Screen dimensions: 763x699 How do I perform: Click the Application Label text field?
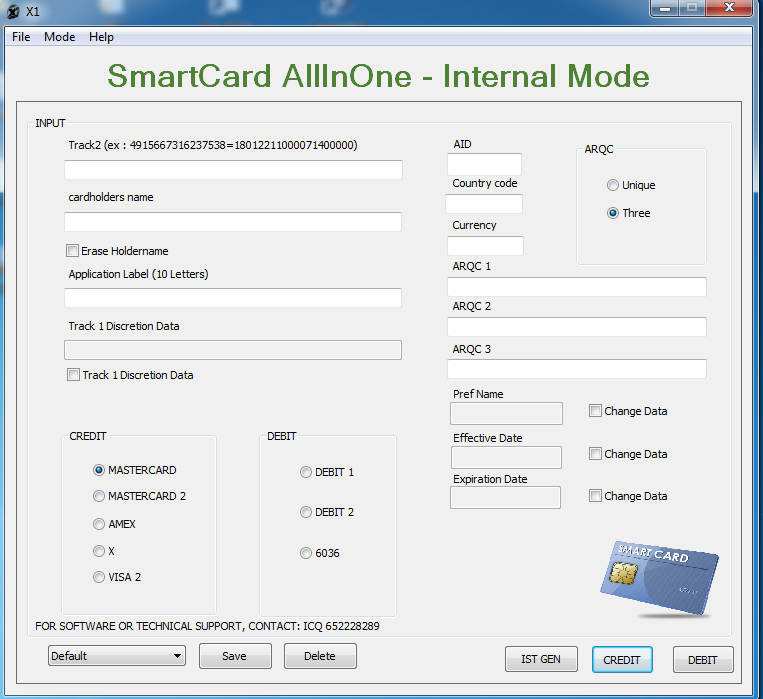click(233, 297)
